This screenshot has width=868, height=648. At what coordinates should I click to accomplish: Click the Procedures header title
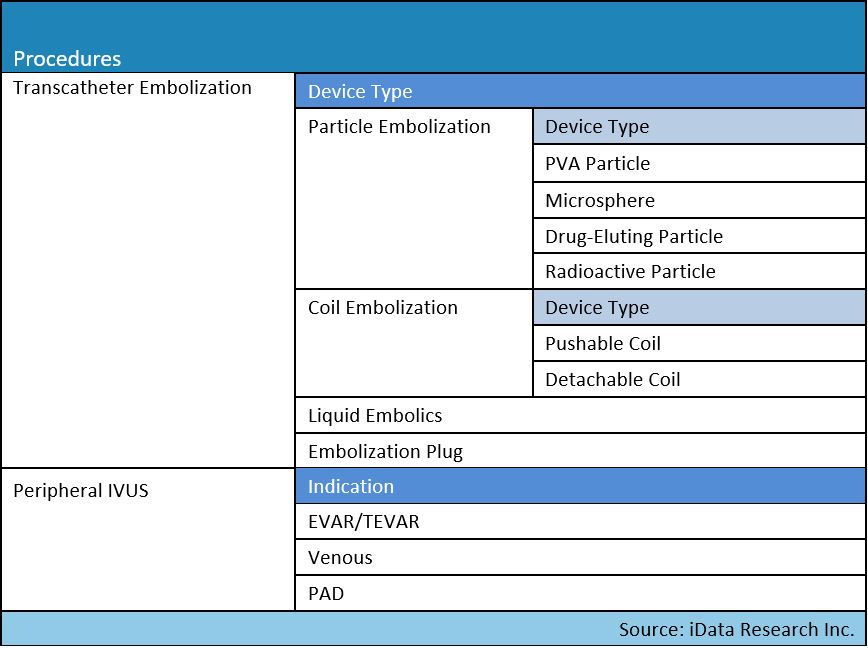67,59
